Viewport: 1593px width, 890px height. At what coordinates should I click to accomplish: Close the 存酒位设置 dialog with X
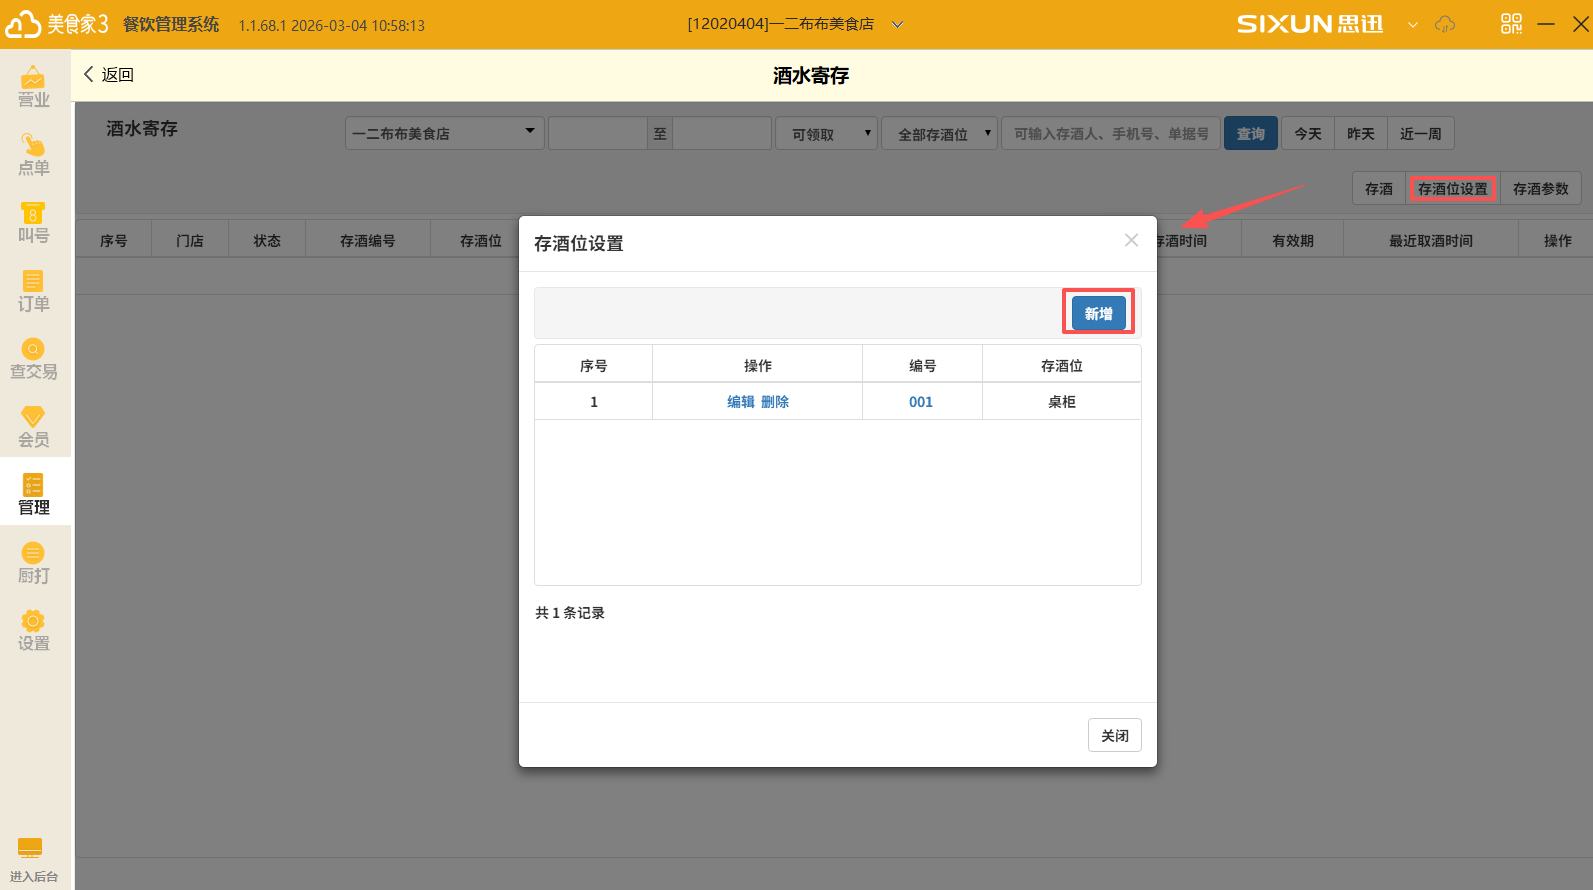tap(1131, 240)
